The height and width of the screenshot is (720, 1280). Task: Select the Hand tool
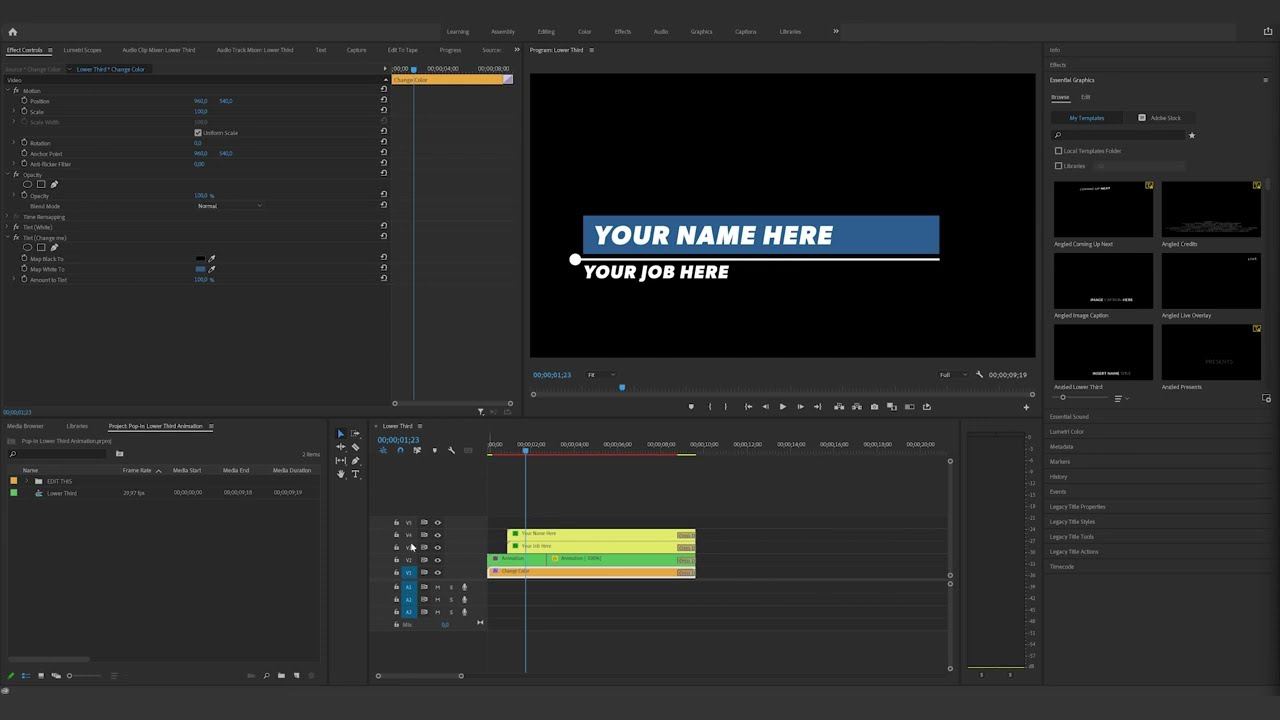pos(340,474)
